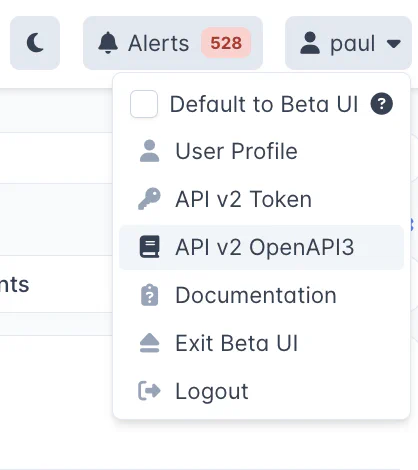Viewport: 418px width, 470px height.
Task: Toggle dark mode with the moon icon
Action: (x=35, y=43)
